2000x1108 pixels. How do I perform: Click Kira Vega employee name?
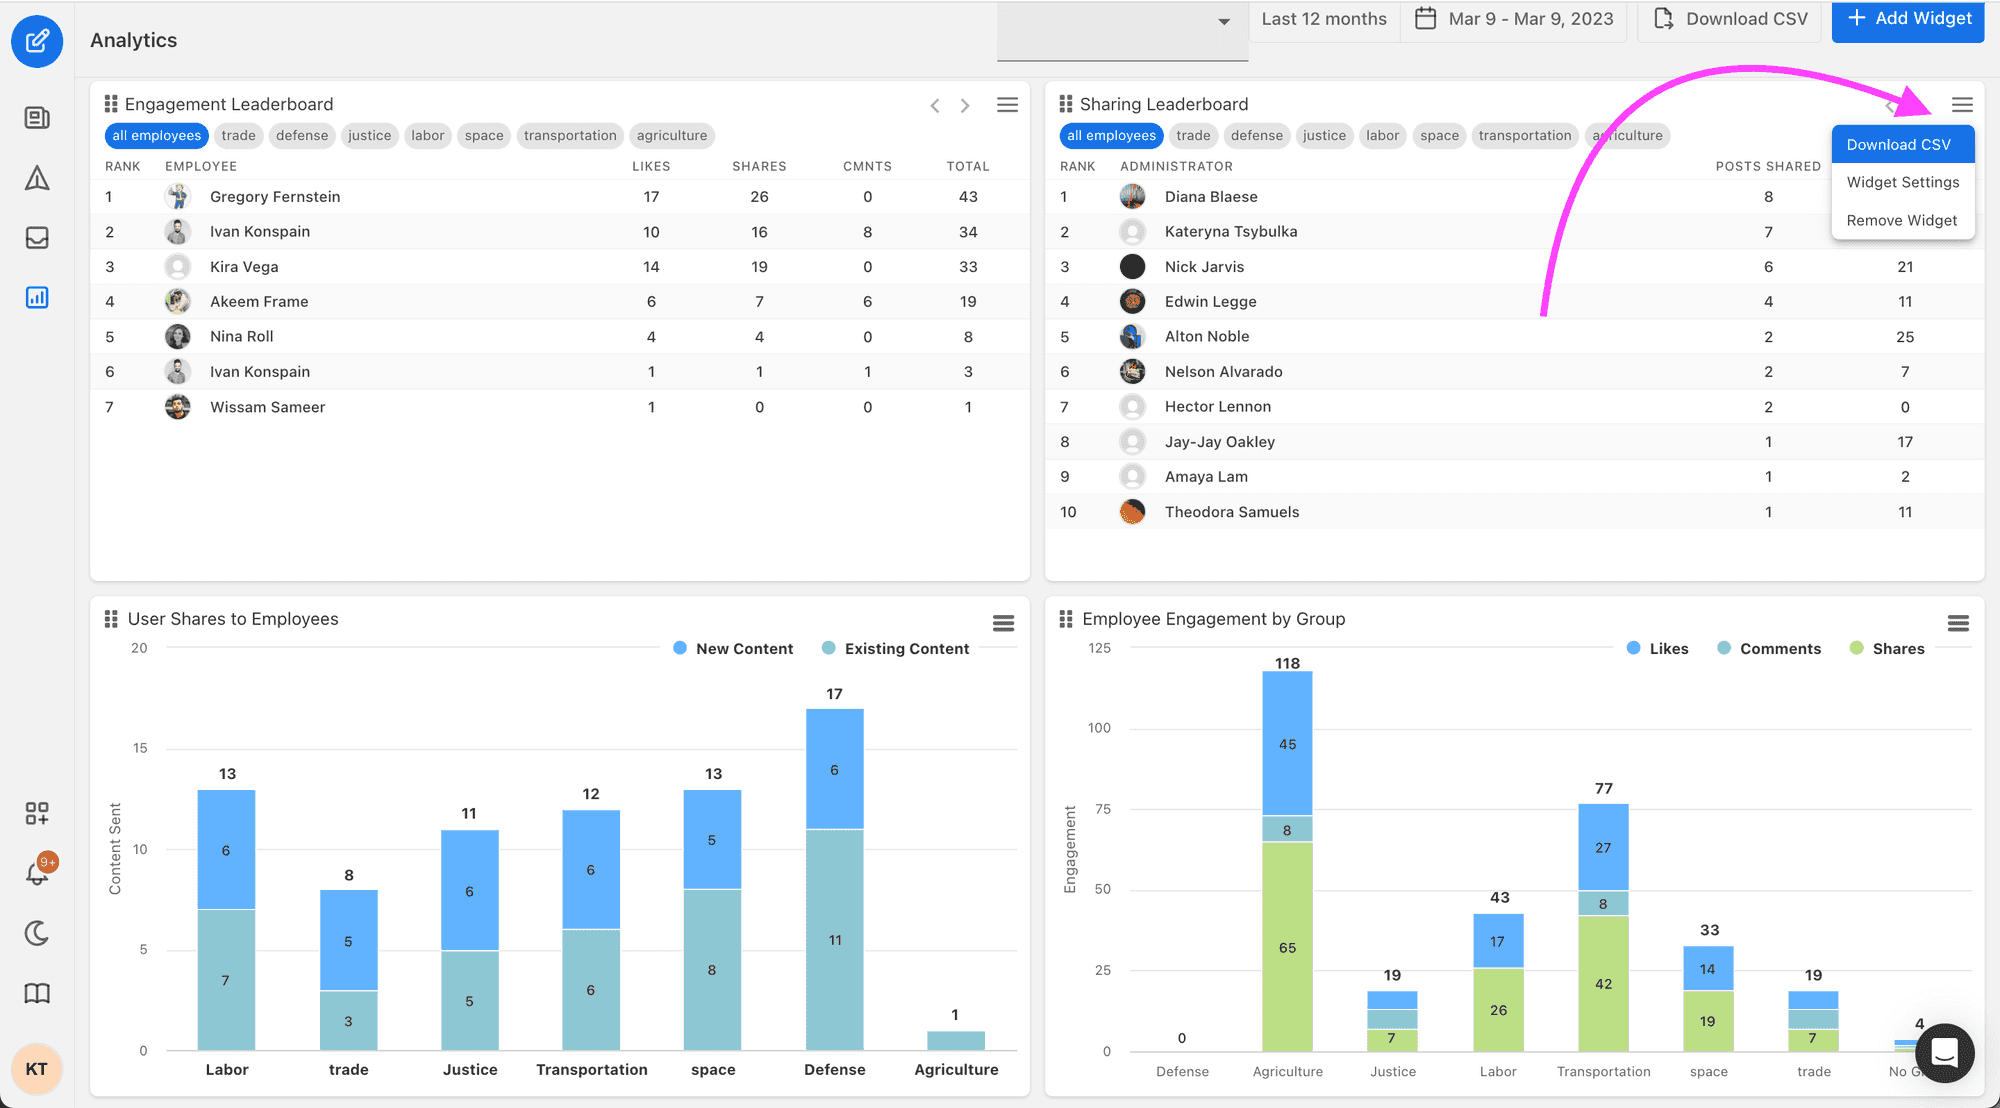coord(244,266)
